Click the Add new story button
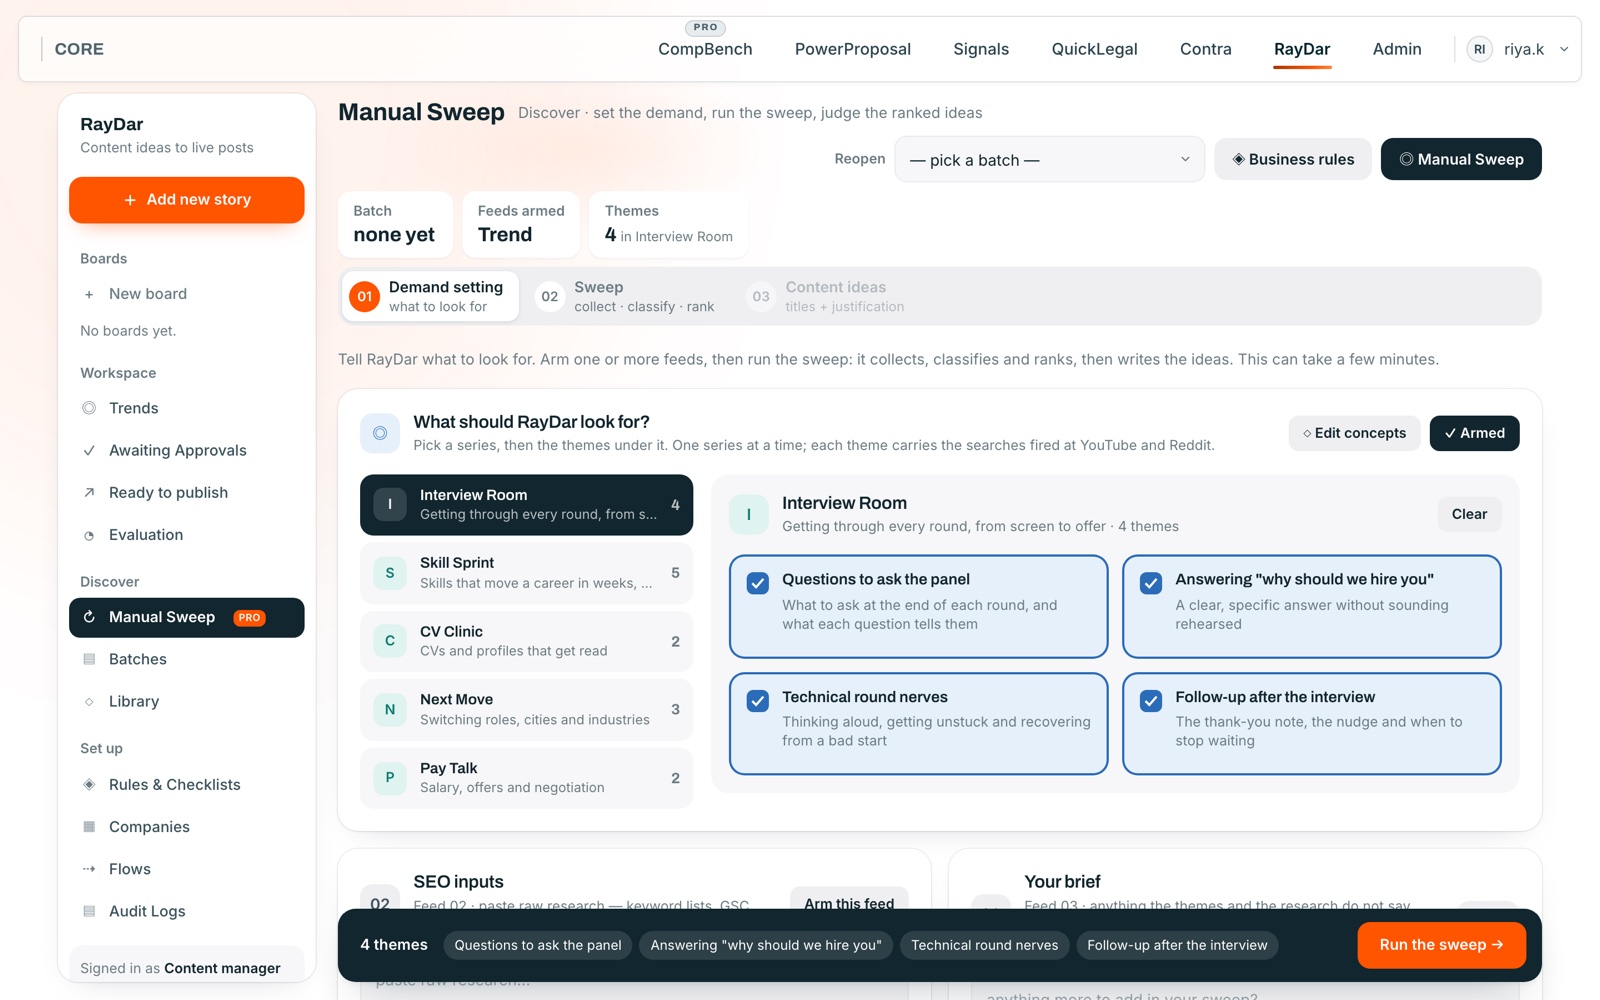Screen dimensions: 1600x1000 187,200
